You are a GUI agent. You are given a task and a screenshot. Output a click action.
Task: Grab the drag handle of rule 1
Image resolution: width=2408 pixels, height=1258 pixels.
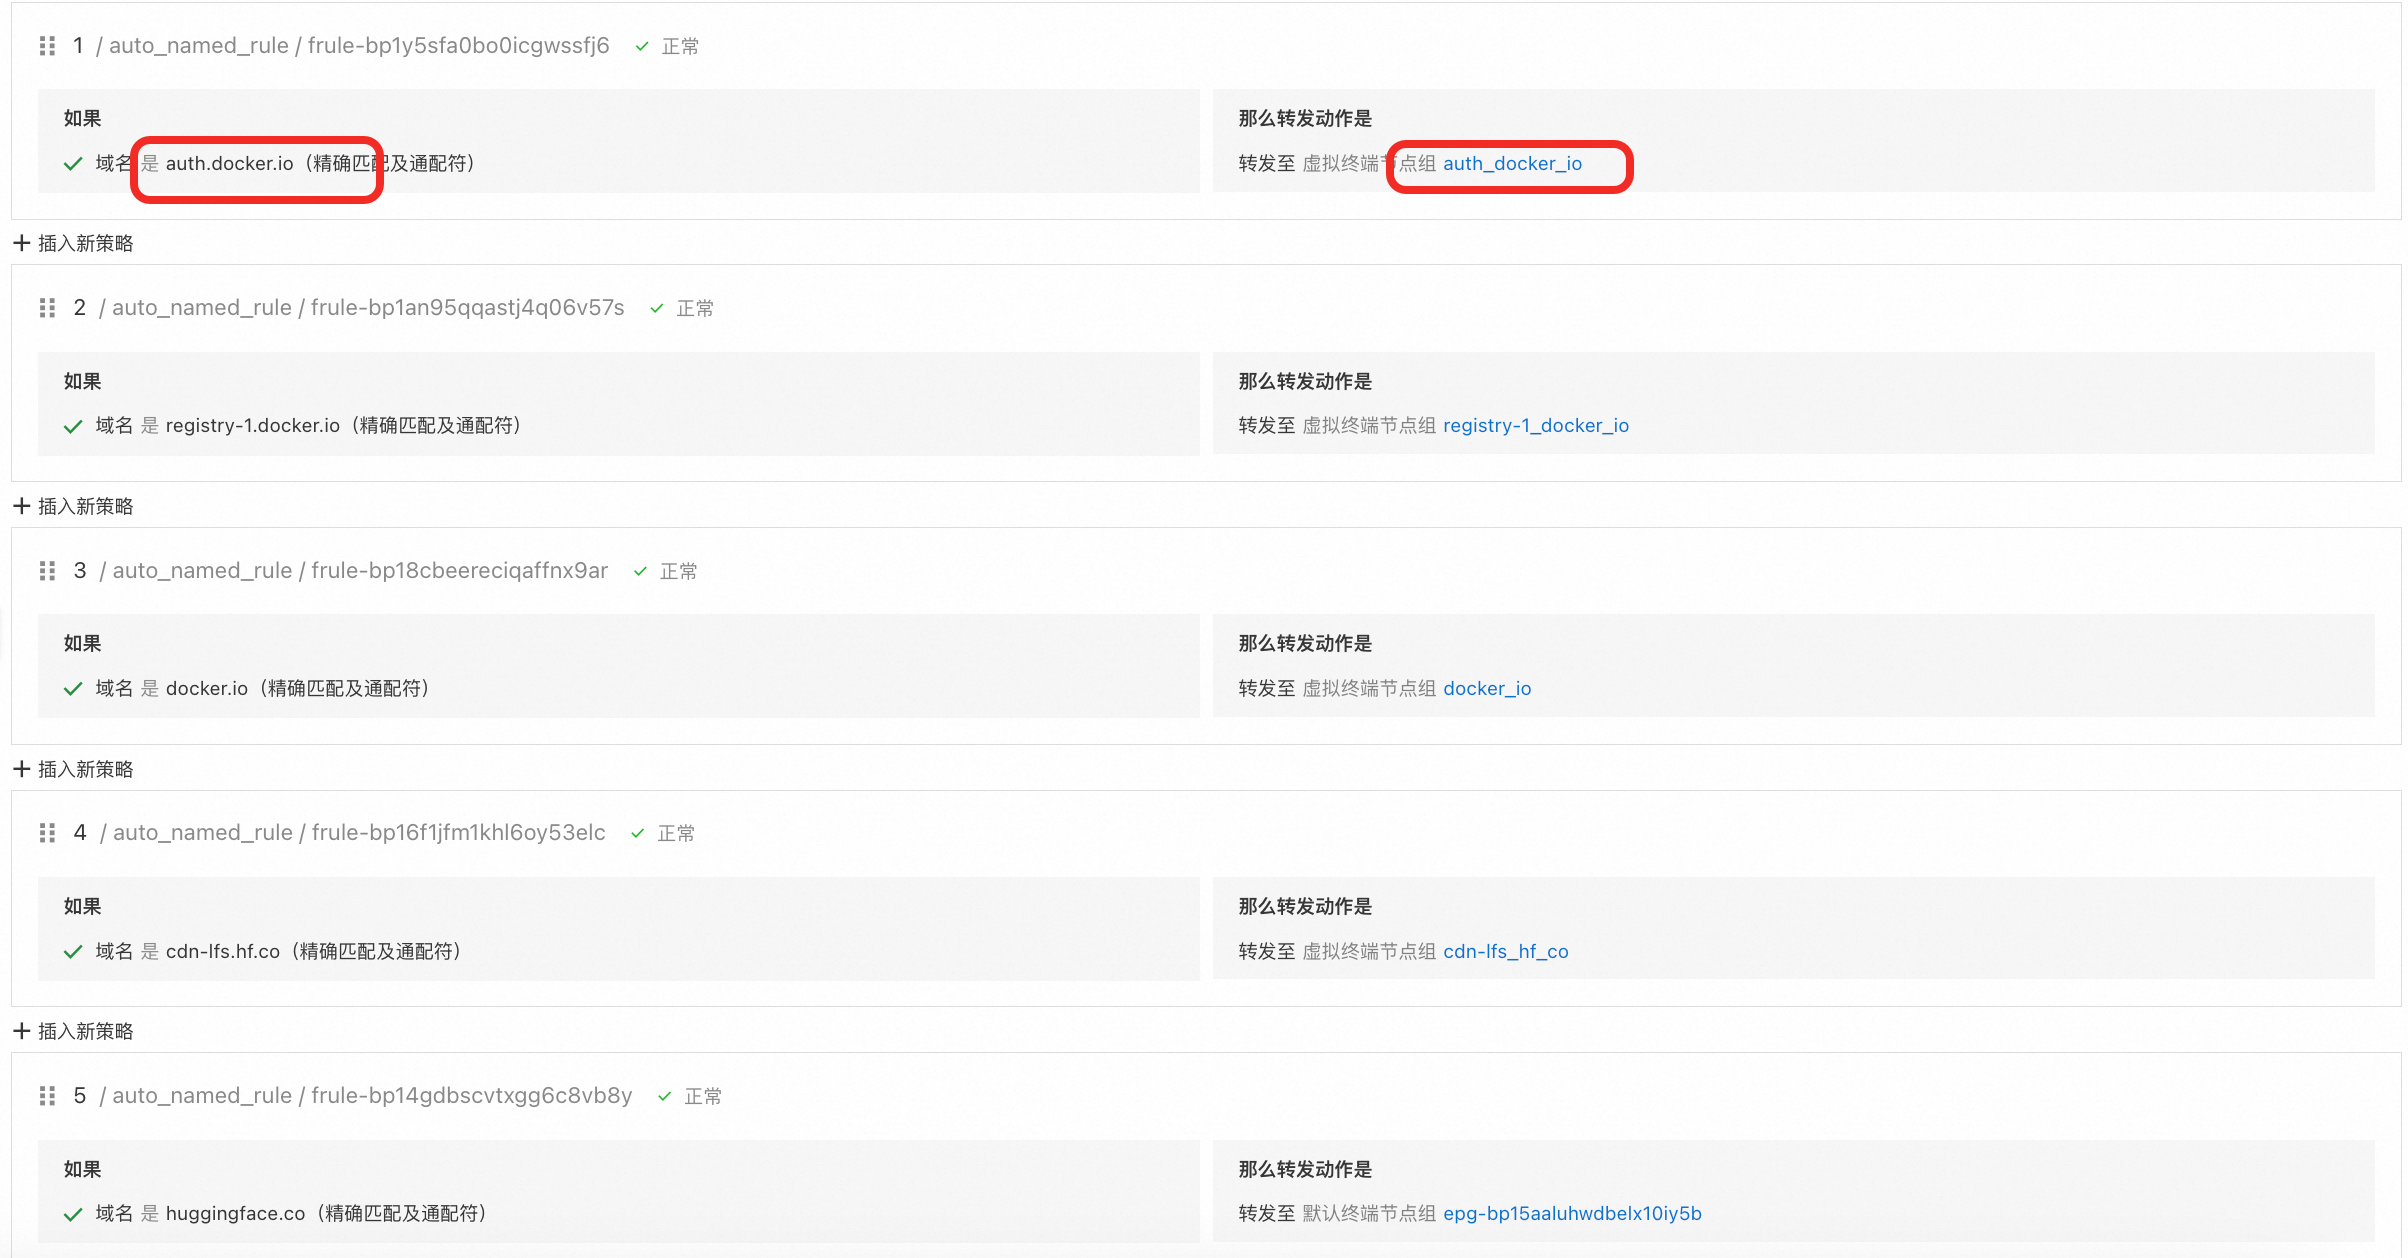click(47, 46)
